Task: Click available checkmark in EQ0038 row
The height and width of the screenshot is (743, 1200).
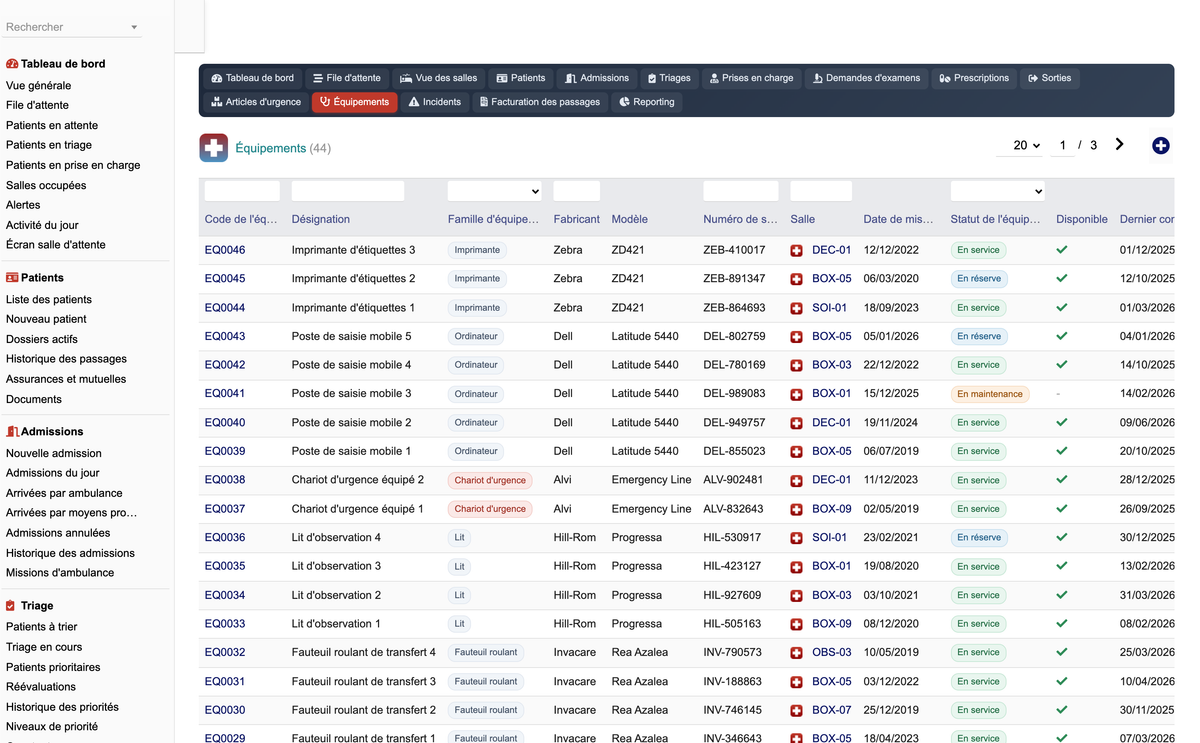Action: pyautogui.click(x=1062, y=480)
